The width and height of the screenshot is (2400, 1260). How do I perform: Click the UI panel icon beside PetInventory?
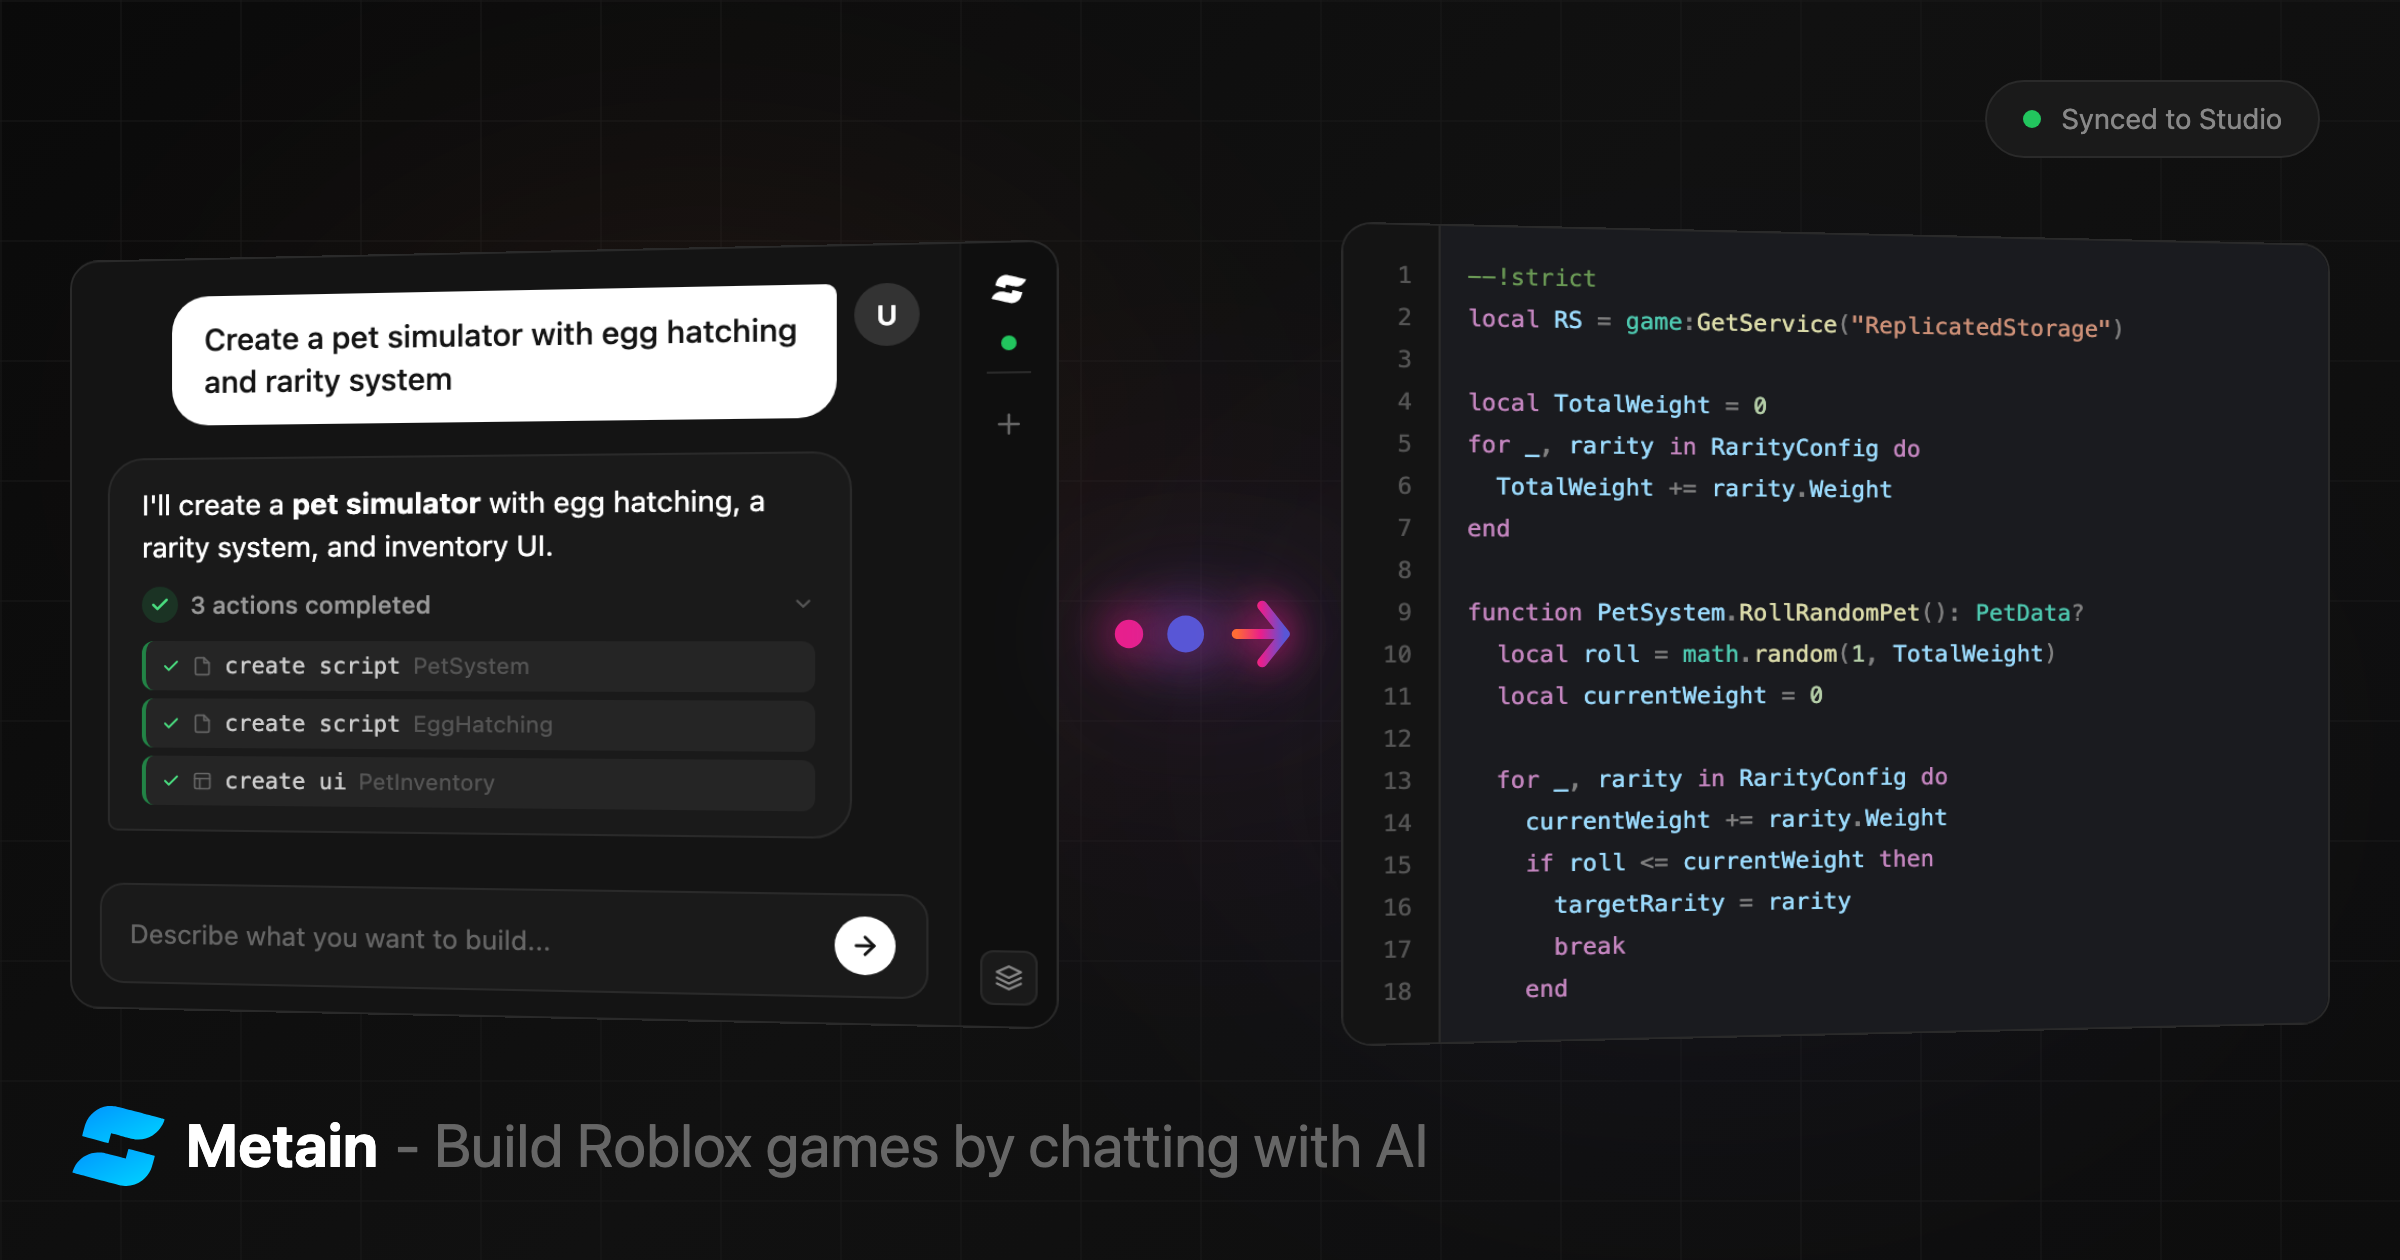(x=202, y=781)
